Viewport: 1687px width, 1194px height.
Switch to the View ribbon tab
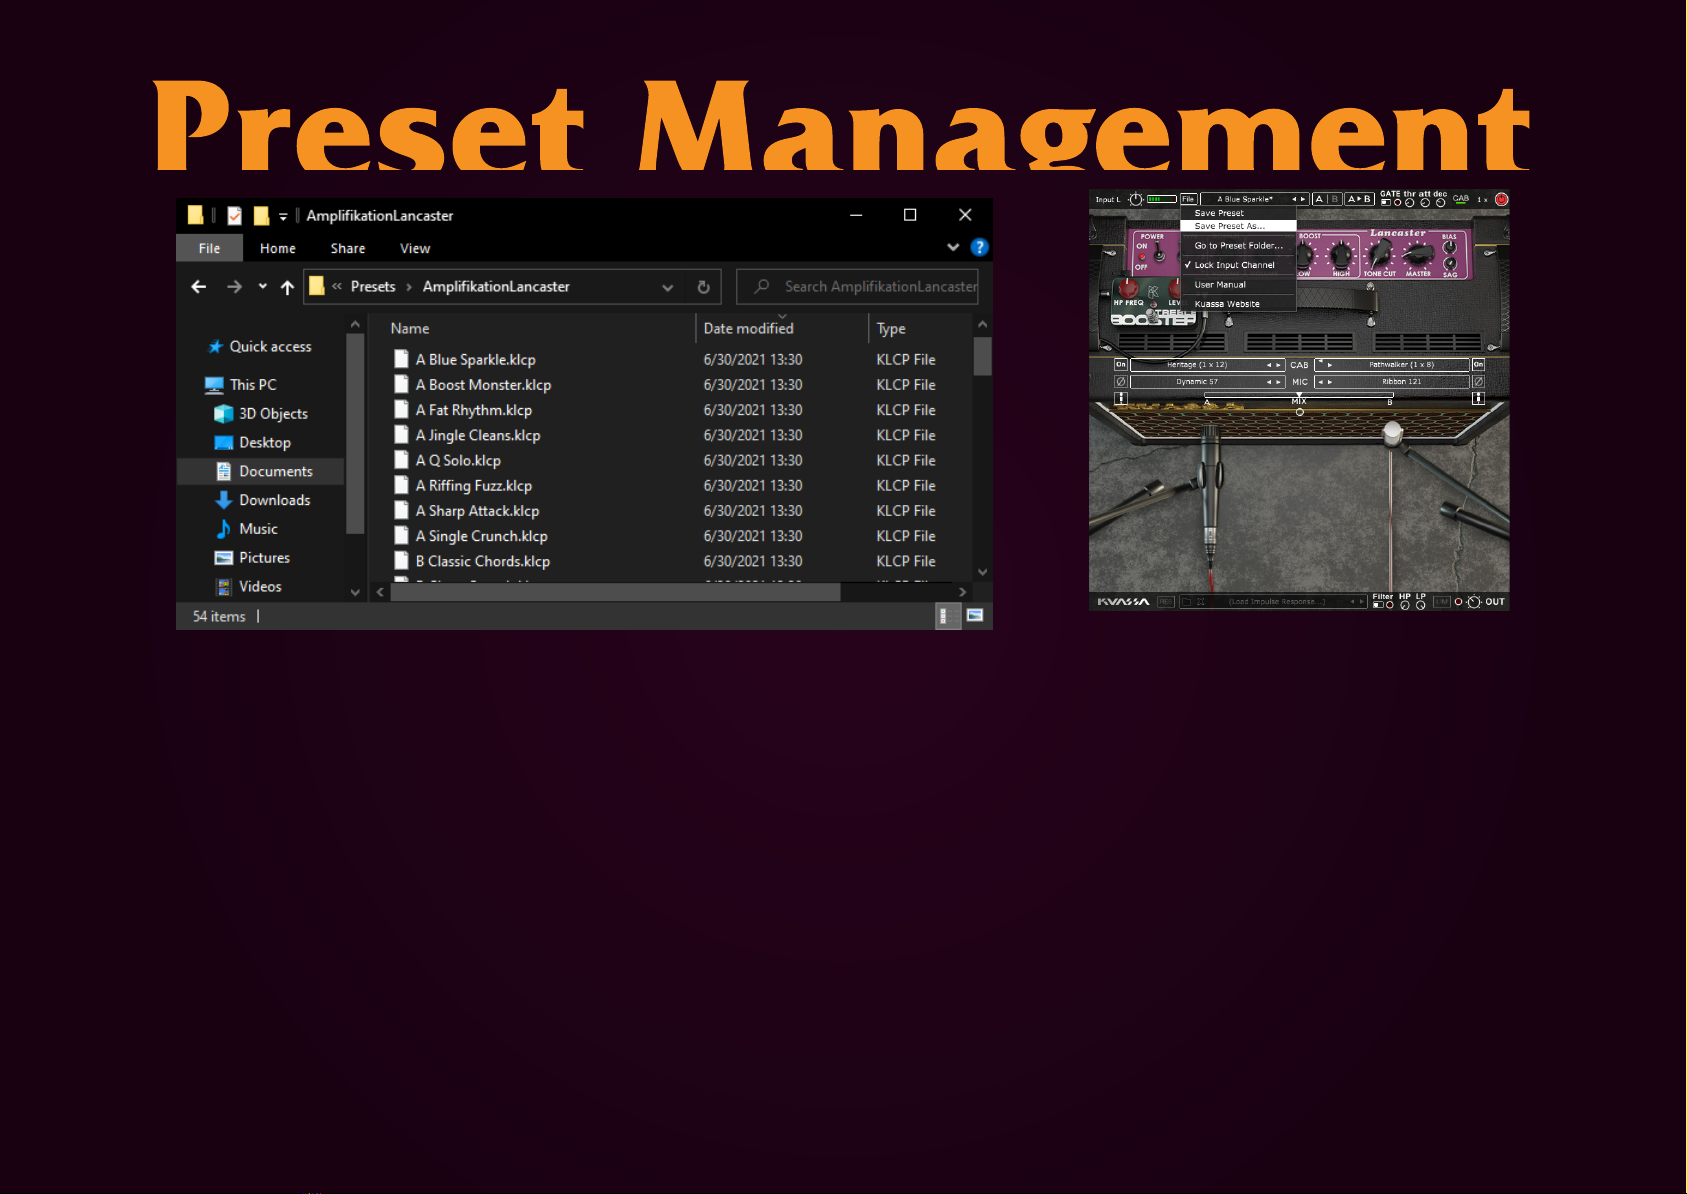[415, 248]
